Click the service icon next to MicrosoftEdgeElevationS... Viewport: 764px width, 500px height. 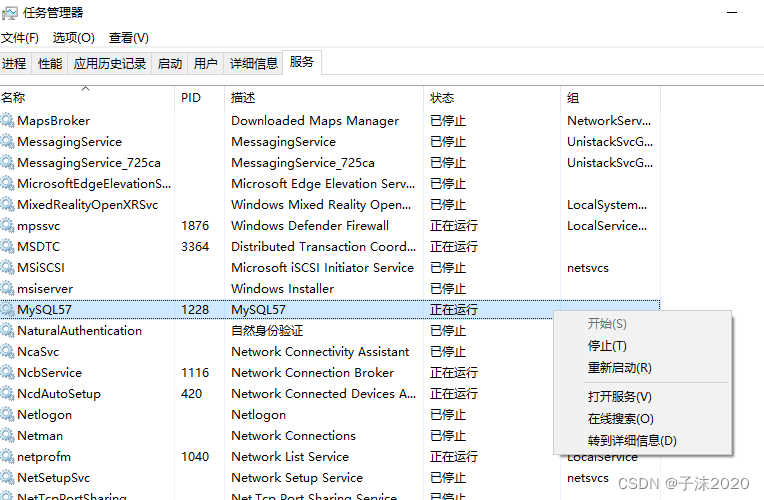coord(7,183)
